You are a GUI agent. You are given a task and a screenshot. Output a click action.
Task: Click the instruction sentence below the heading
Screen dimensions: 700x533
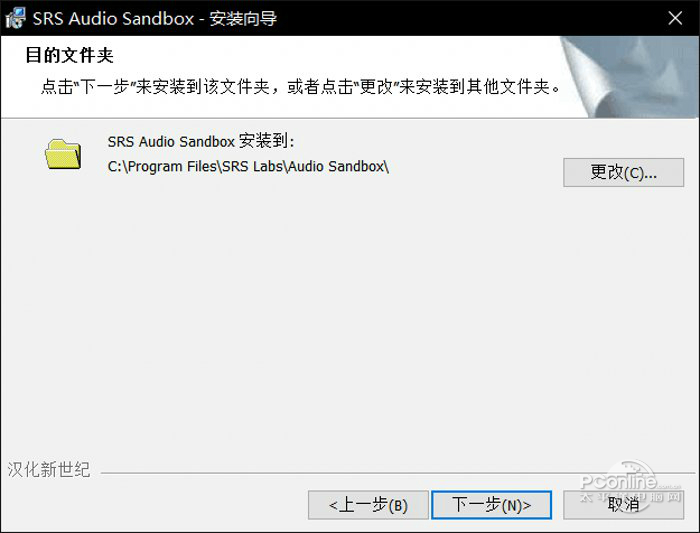(x=300, y=87)
